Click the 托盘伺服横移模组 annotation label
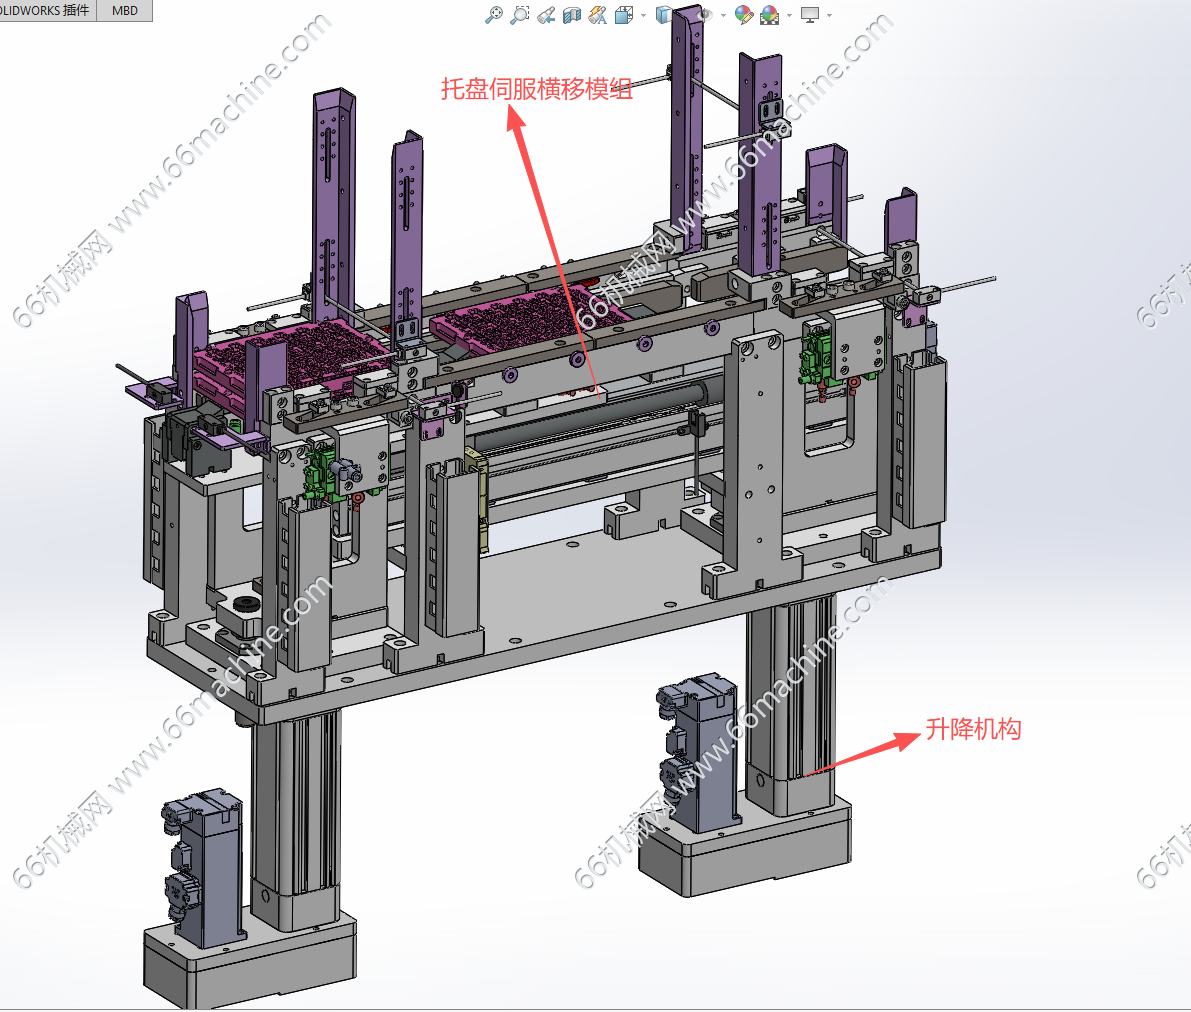Image resolution: width=1191 pixels, height=1012 pixels. coord(537,89)
